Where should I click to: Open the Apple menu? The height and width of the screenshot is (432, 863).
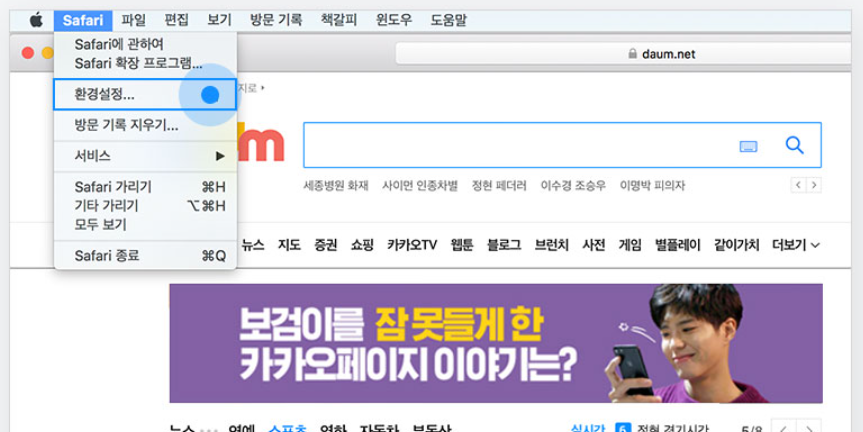coord(36,21)
